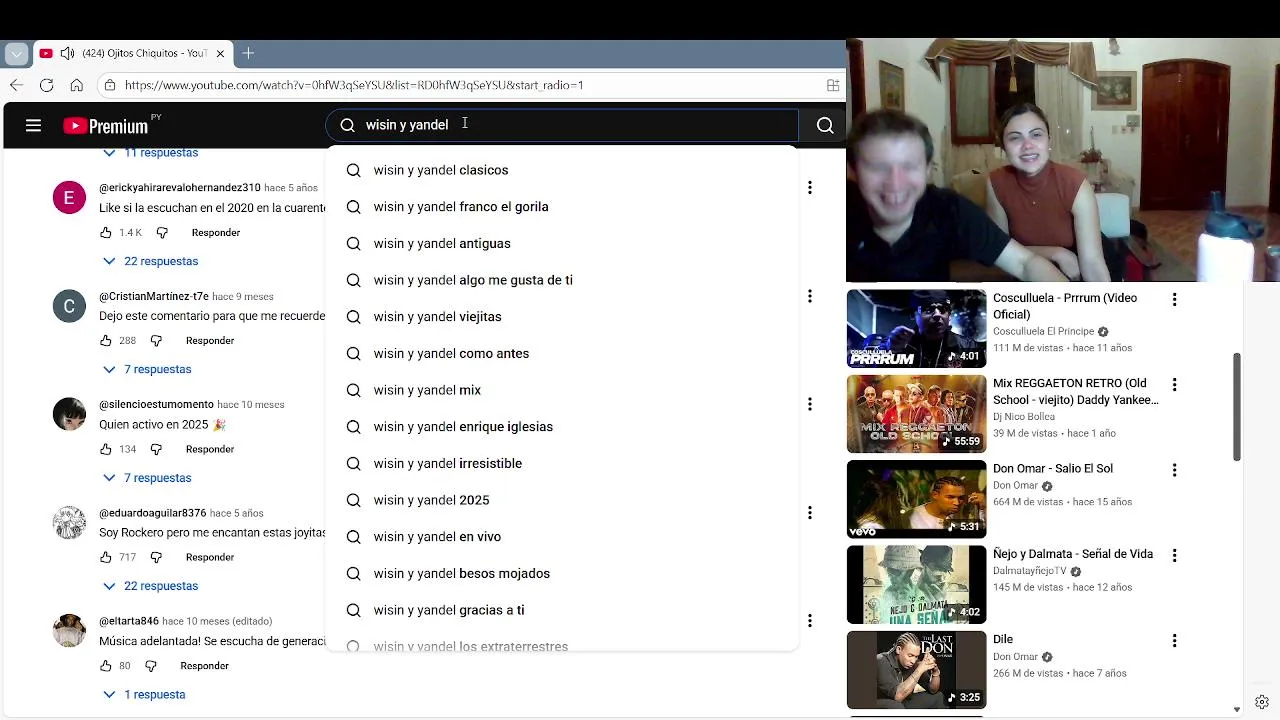Open settings gear at bottom right corner
The height and width of the screenshot is (720, 1280).
1262,702
